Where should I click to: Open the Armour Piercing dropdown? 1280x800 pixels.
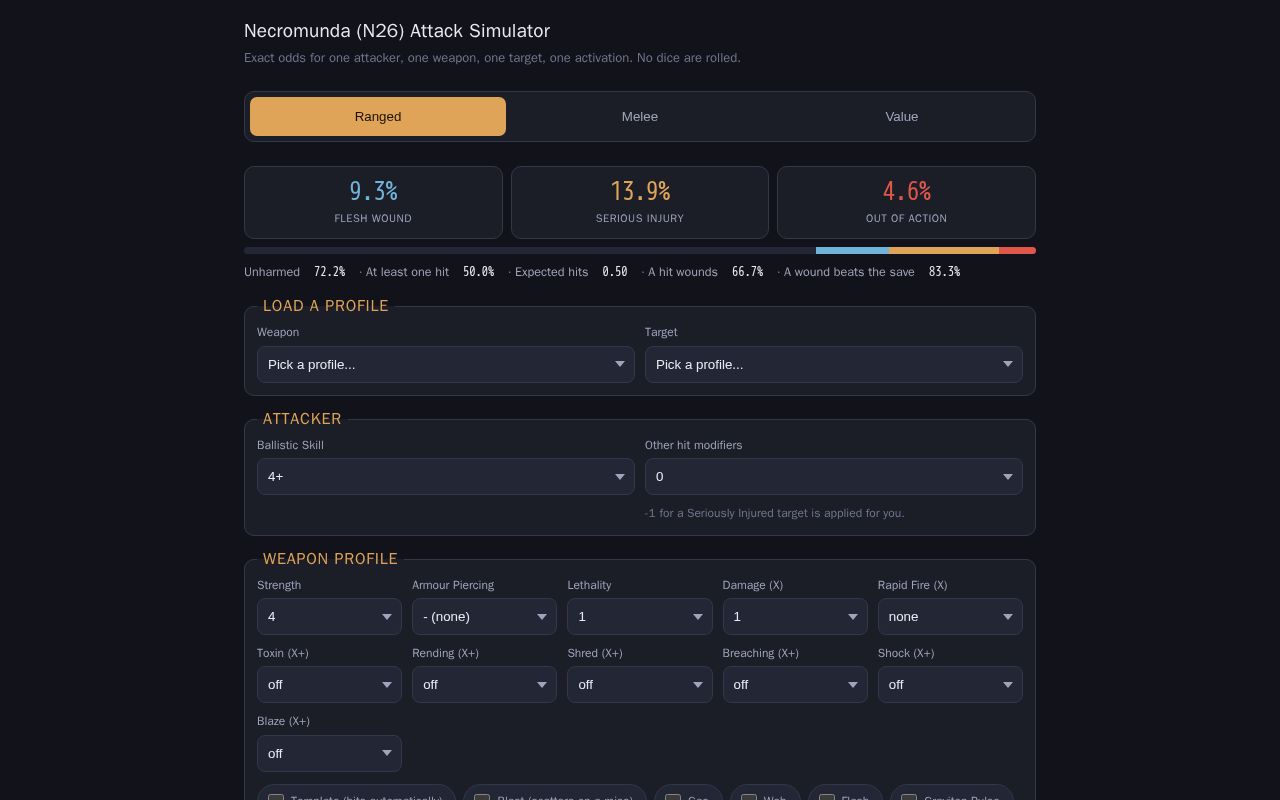click(x=484, y=616)
